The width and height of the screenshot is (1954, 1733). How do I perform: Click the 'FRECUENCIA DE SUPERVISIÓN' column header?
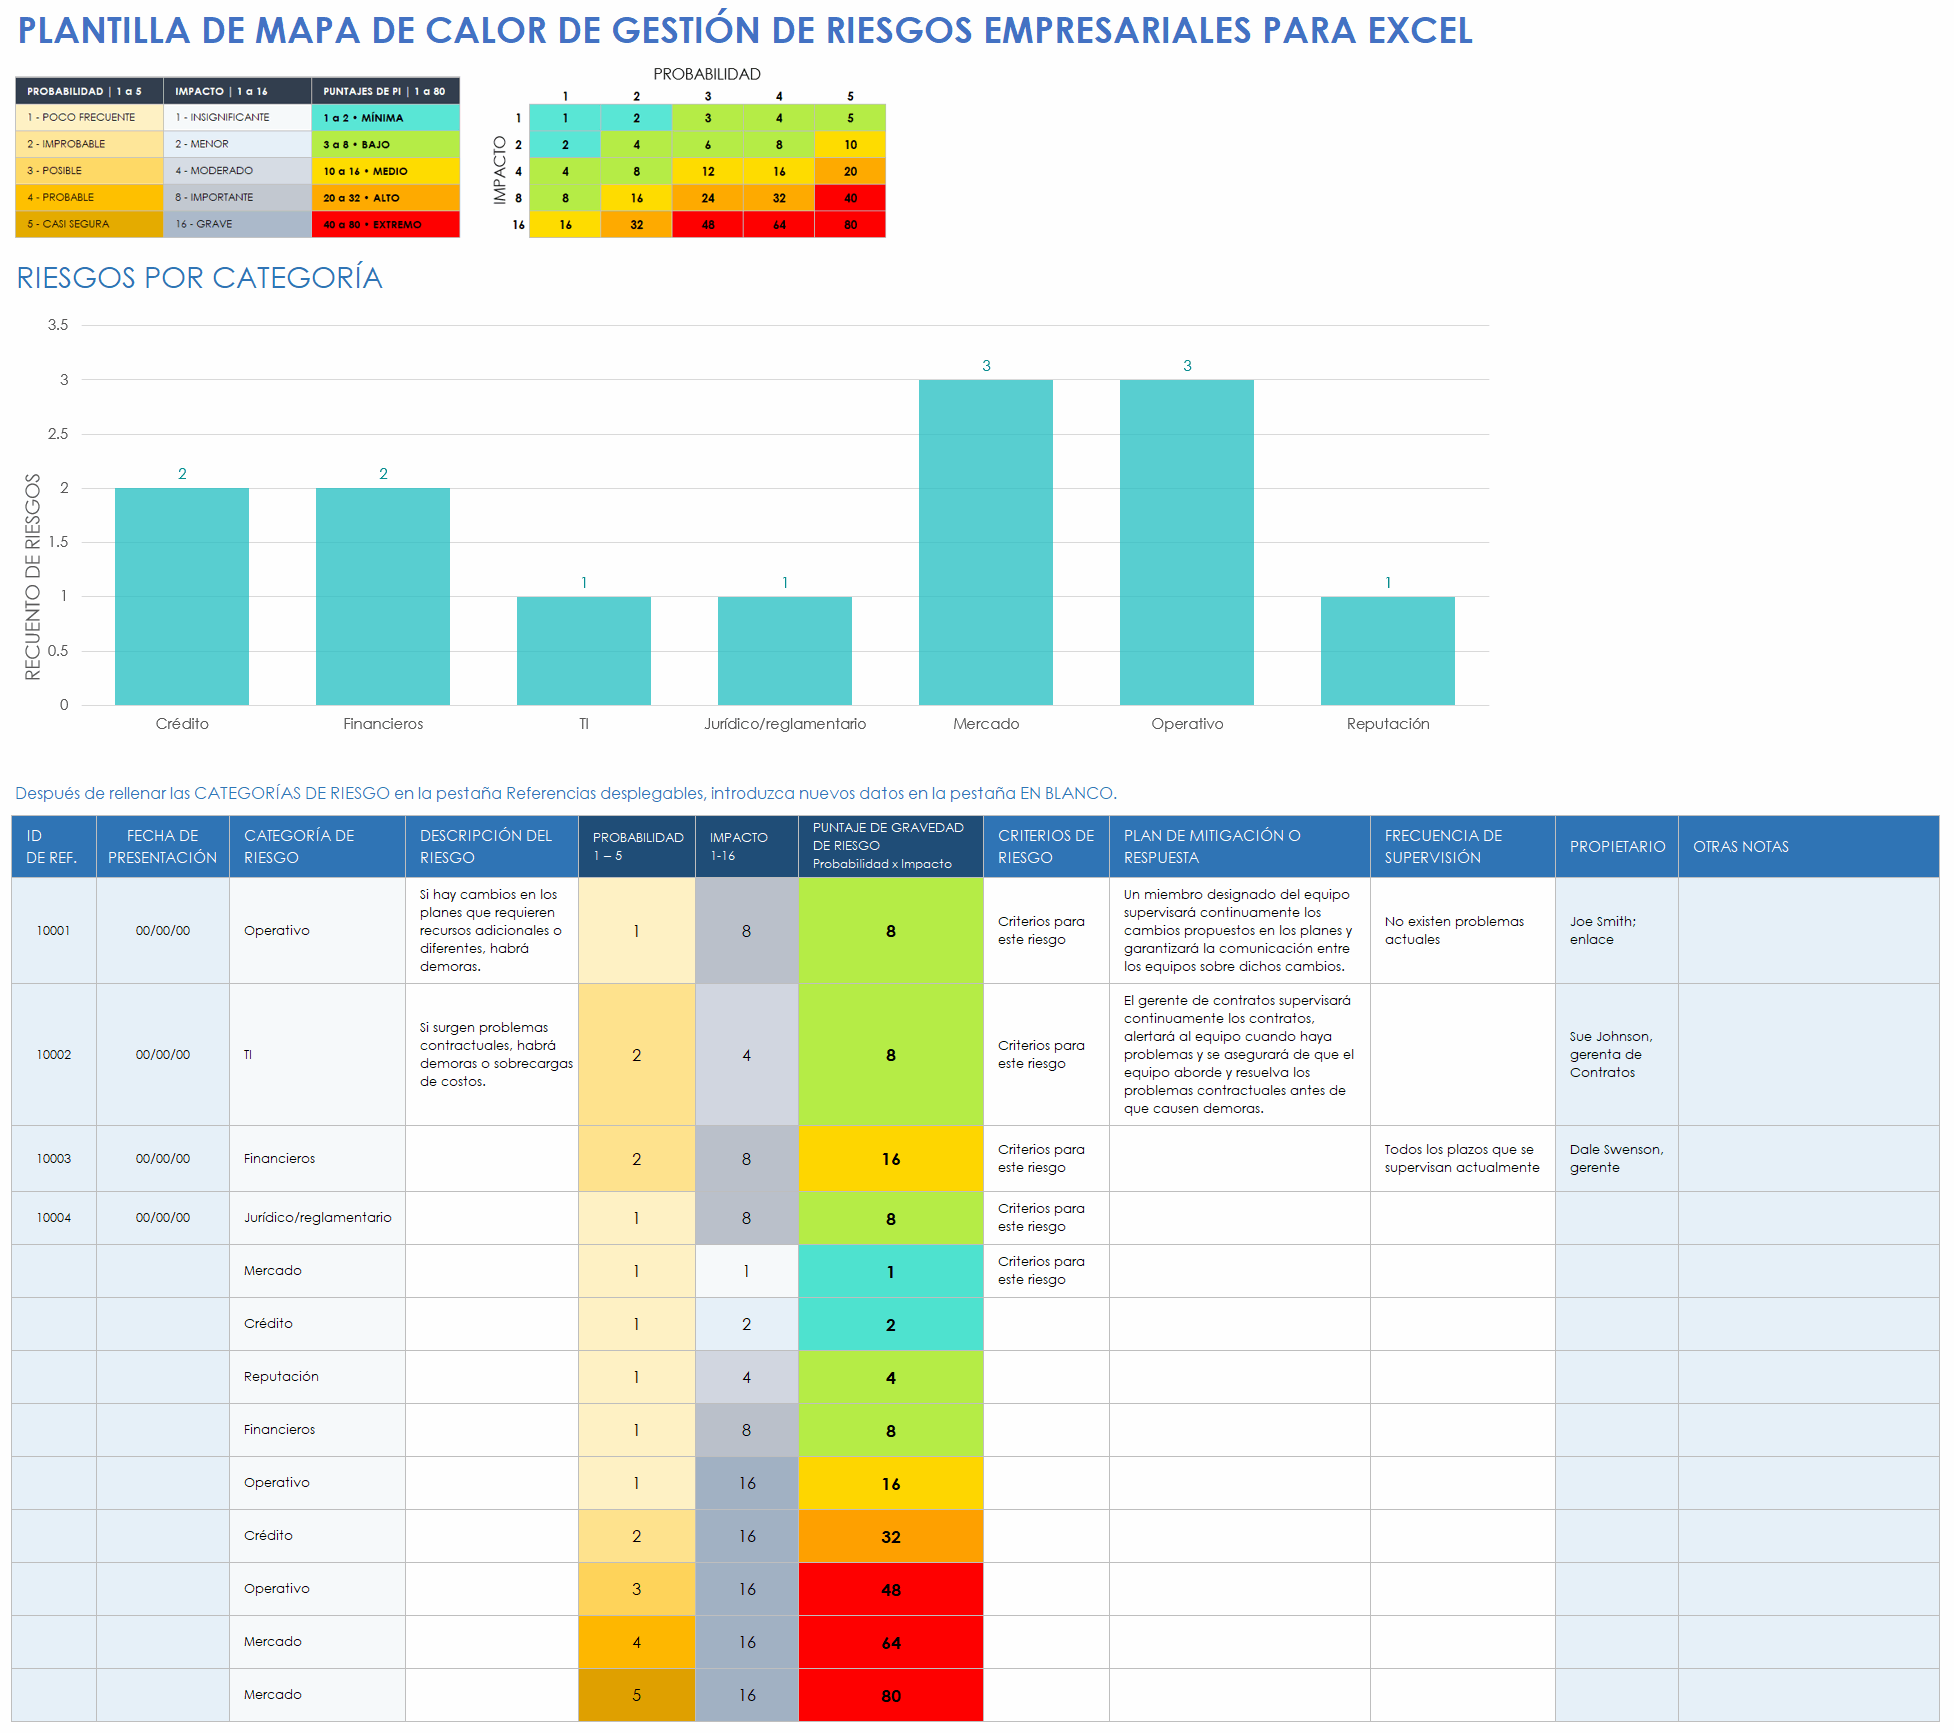pos(1463,846)
